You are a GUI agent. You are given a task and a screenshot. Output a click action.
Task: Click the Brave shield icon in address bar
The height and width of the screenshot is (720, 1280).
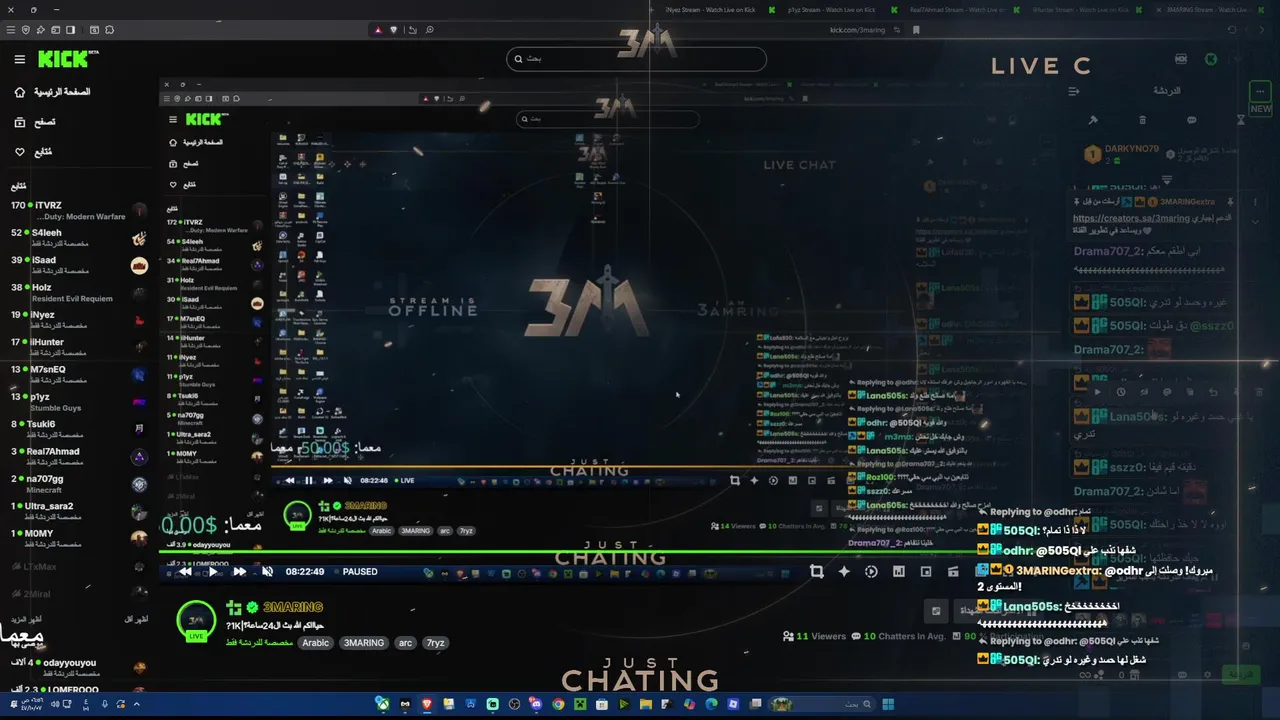(x=393, y=30)
